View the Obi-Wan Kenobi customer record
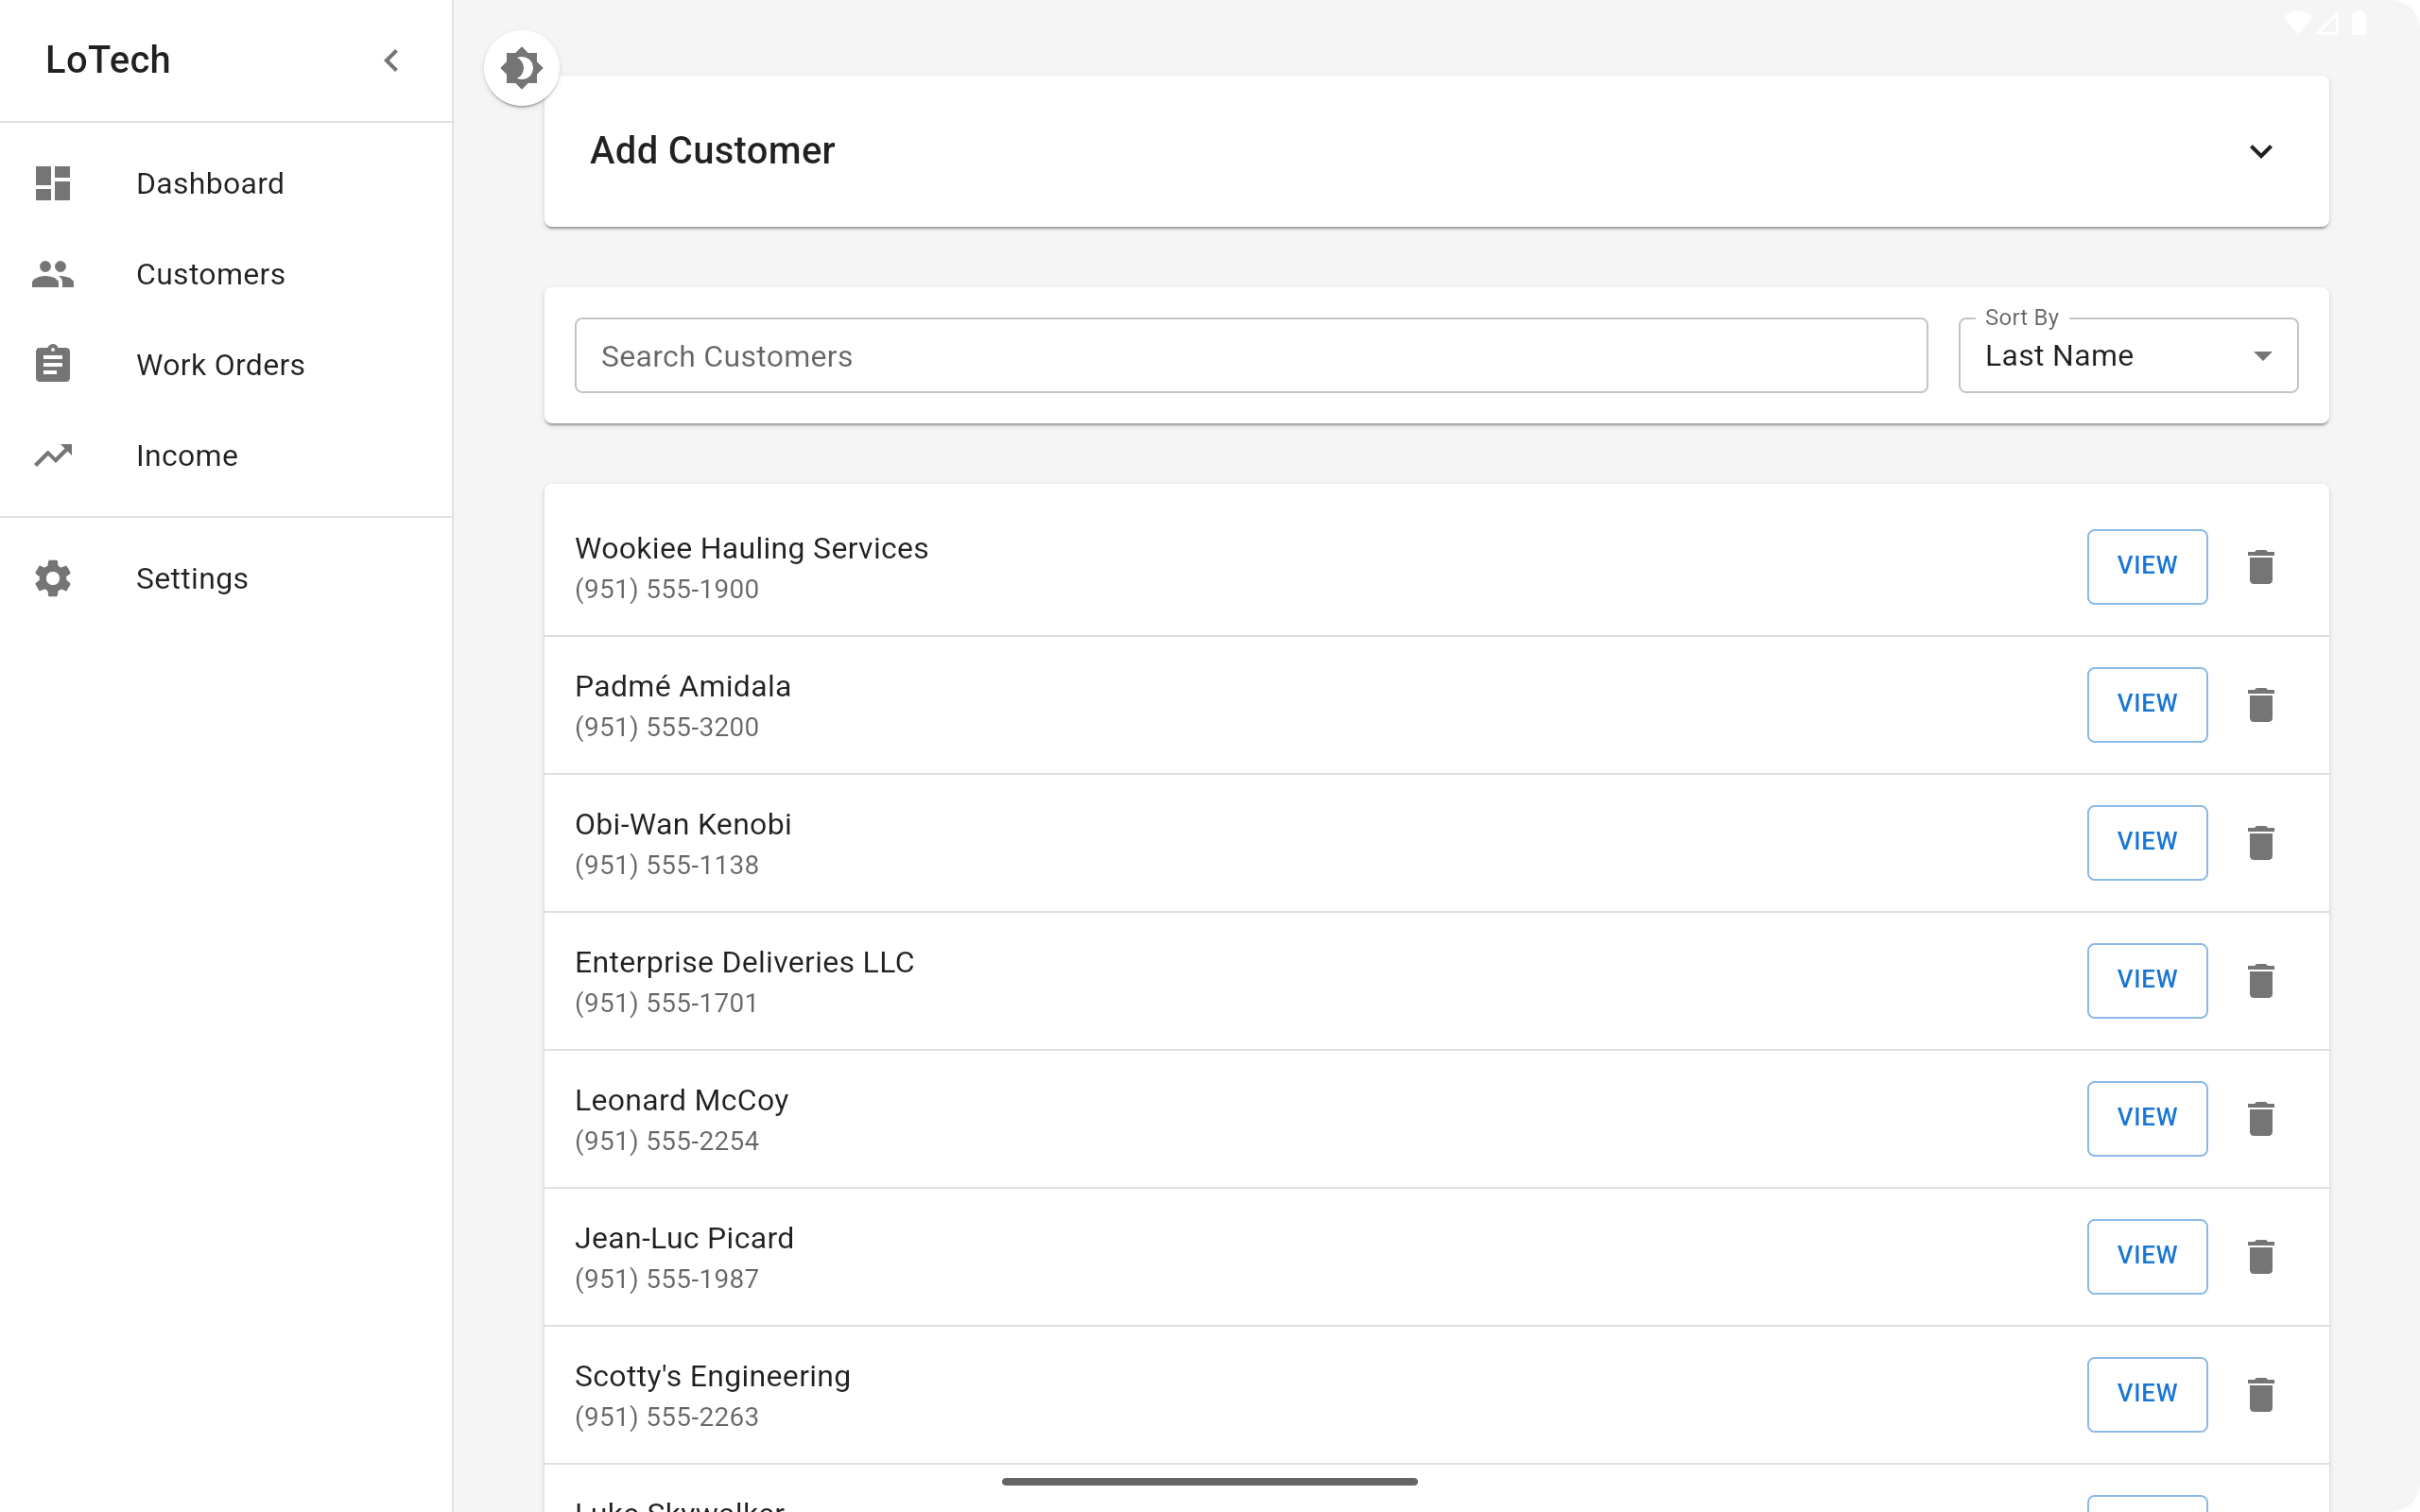Screen dimensions: 2420x1512 (2146, 842)
